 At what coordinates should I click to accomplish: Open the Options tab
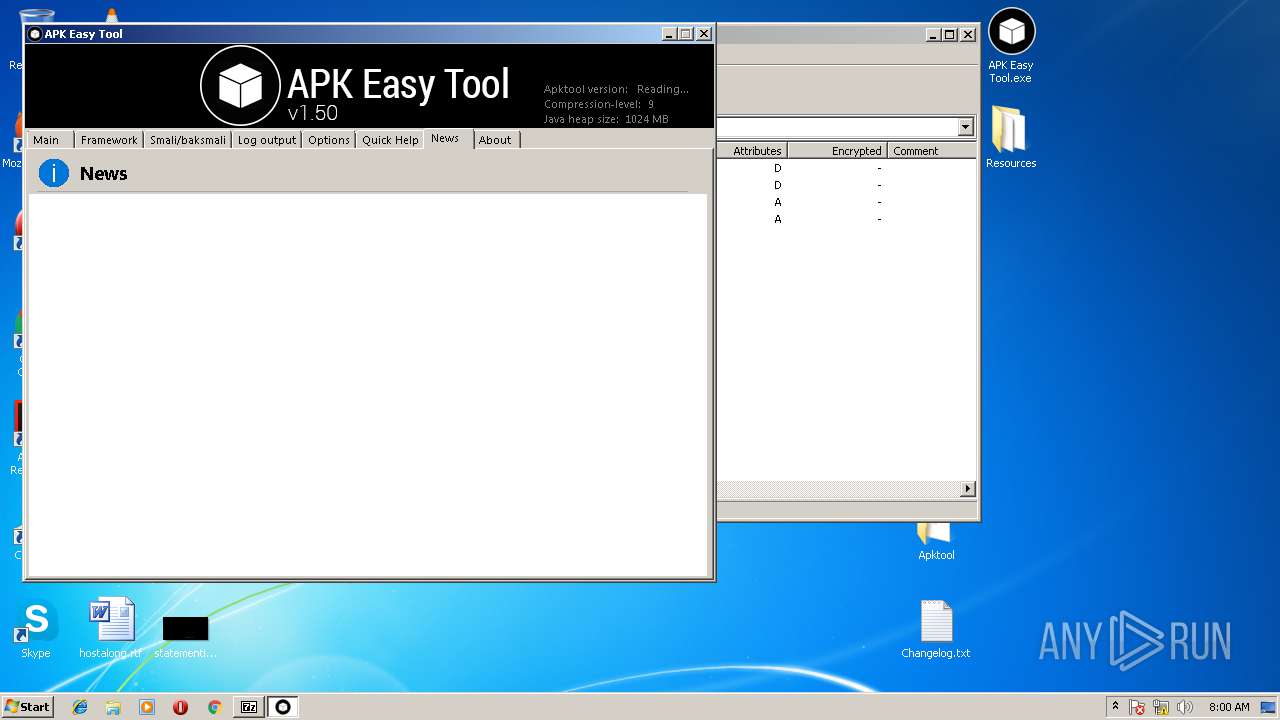[x=329, y=140]
